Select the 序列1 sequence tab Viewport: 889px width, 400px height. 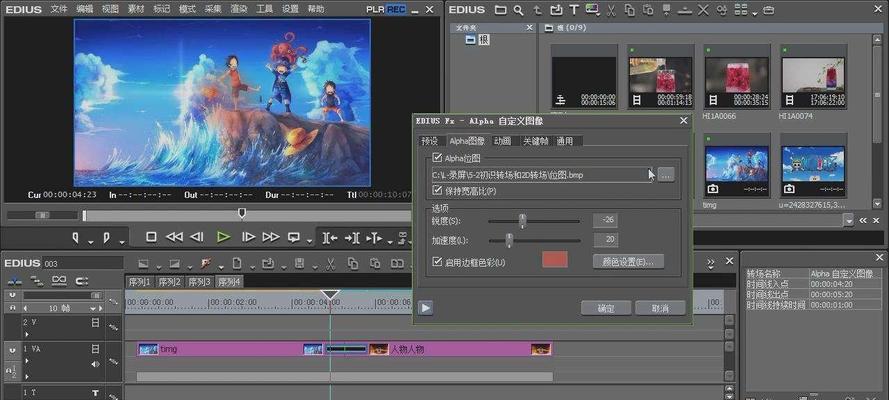139,282
